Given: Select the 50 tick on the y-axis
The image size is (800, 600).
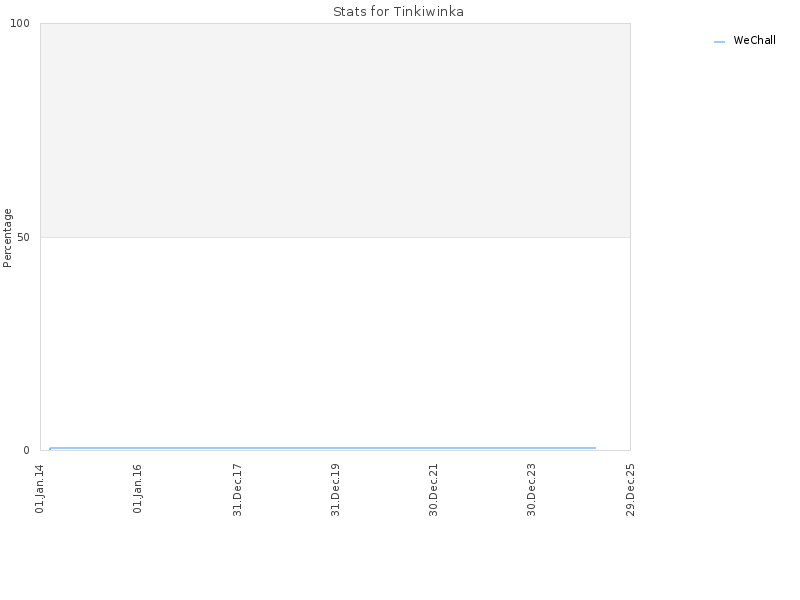Looking at the screenshot, I should pos(23,237).
